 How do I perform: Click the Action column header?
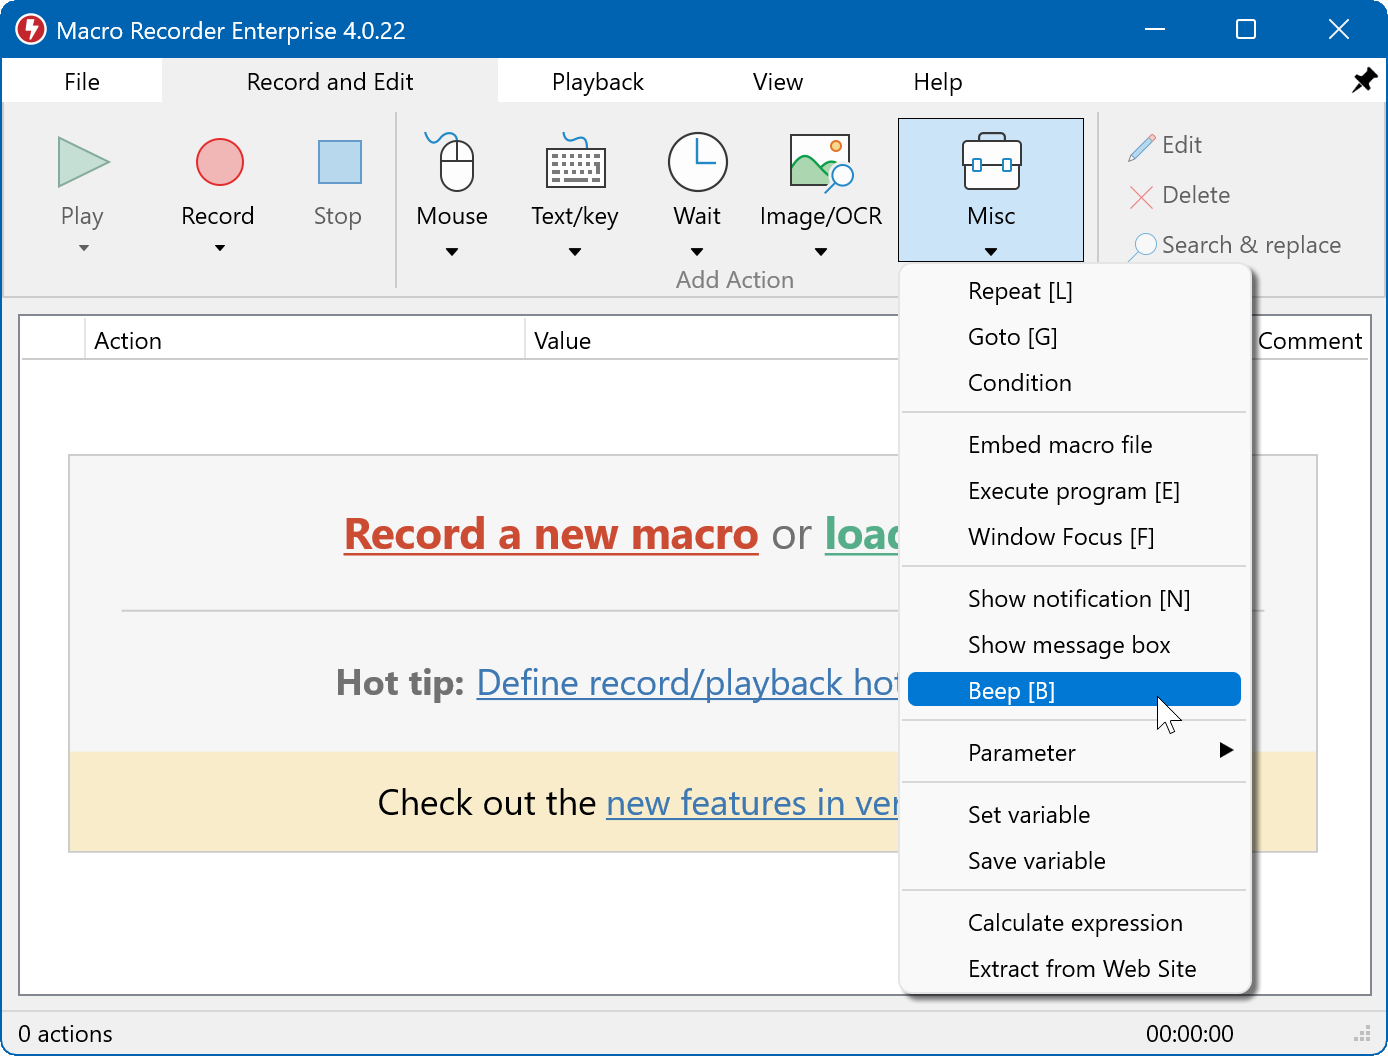pyautogui.click(x=128, y=341)
